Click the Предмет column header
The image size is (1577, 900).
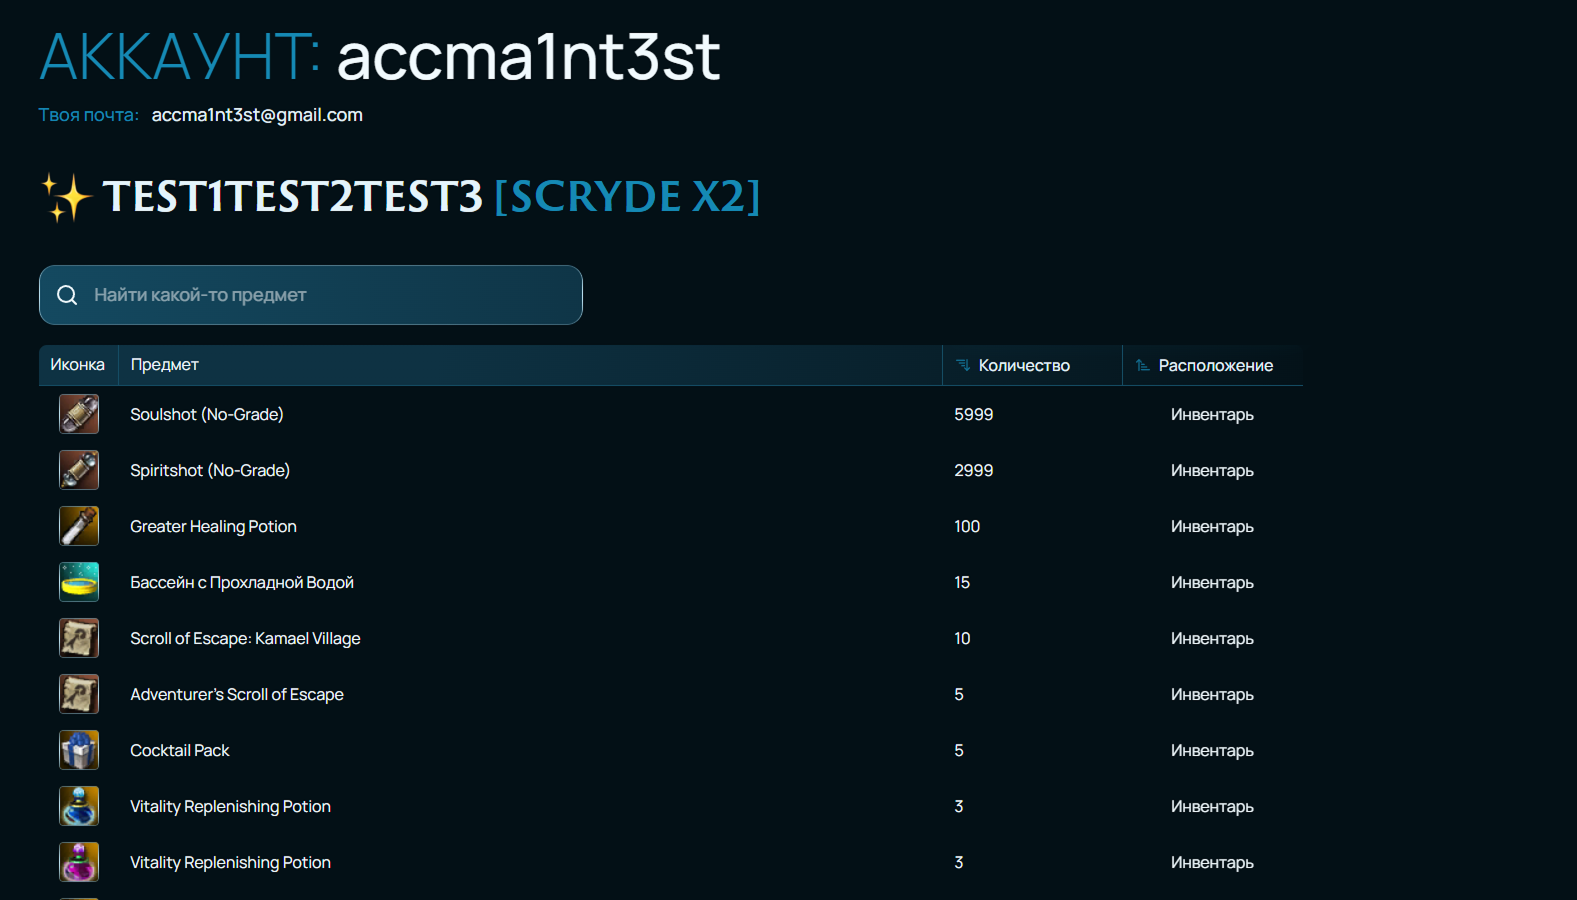click(165, 365)
